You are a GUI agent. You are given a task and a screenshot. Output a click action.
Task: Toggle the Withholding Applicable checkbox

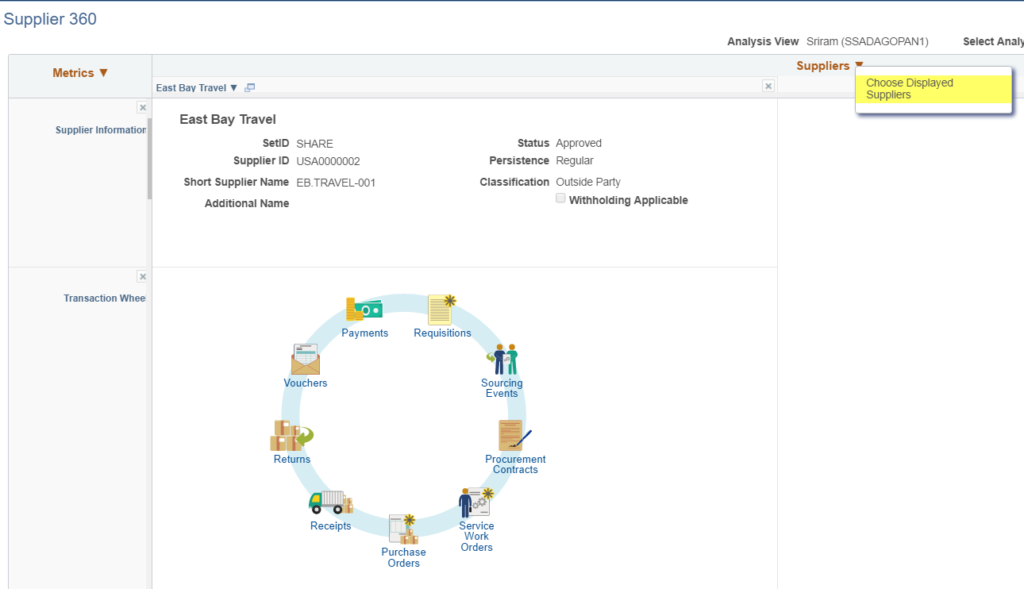tap(560, 199)
